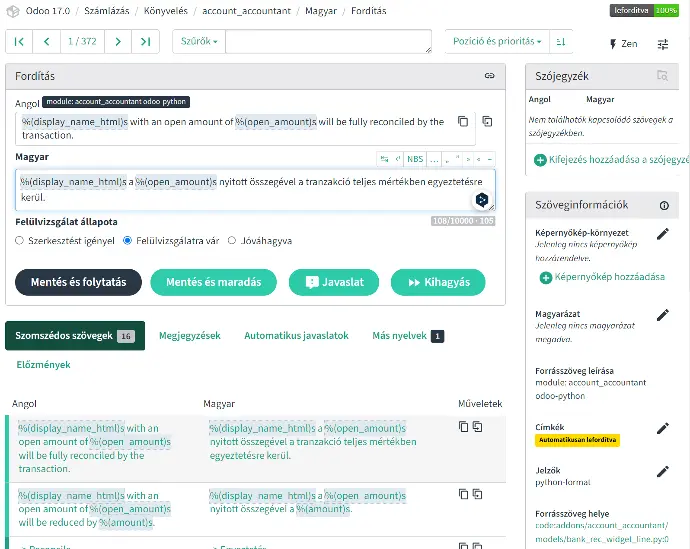Open info icon in Szöveginformációk header

[664, 205]
